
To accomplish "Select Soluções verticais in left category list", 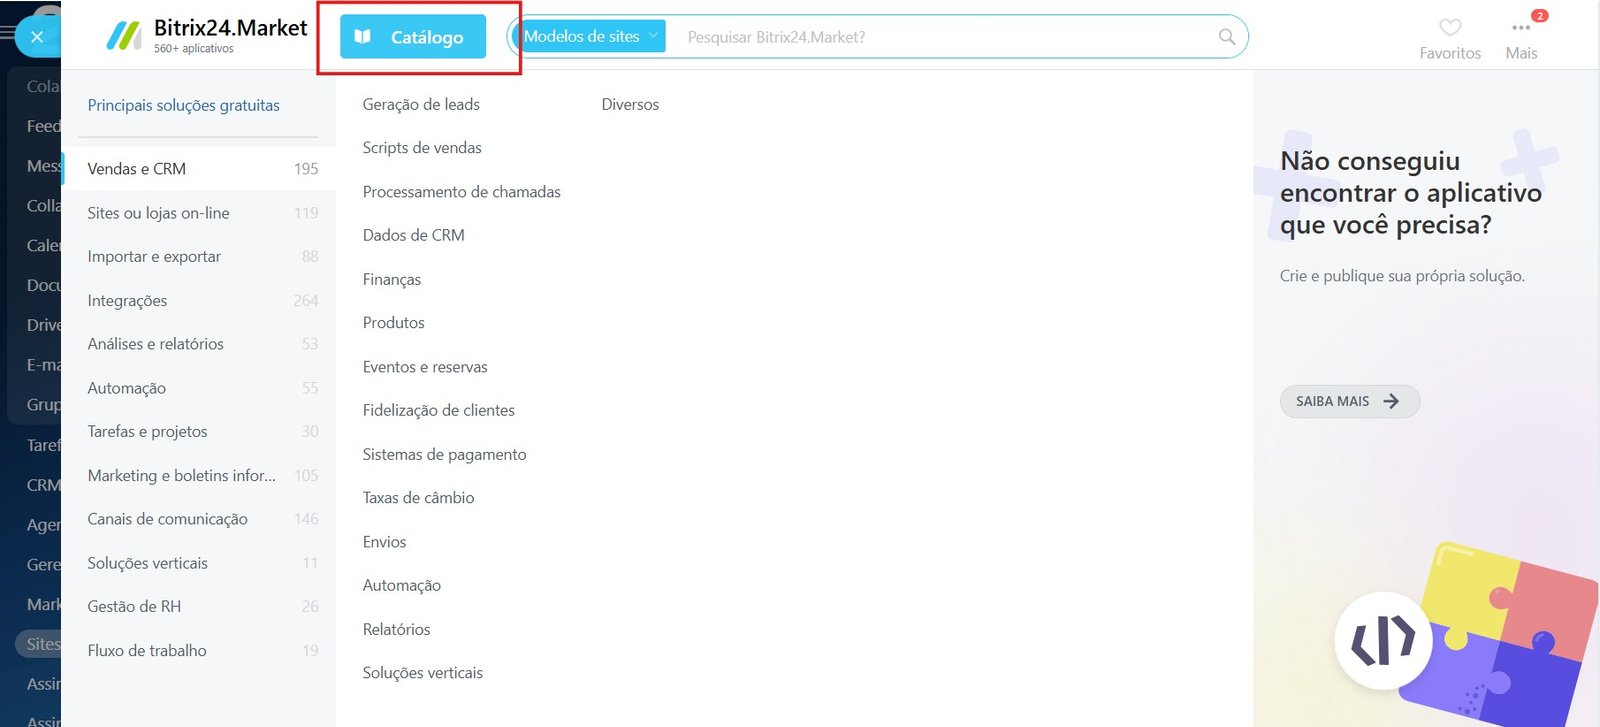I will (x=199, y=563).
